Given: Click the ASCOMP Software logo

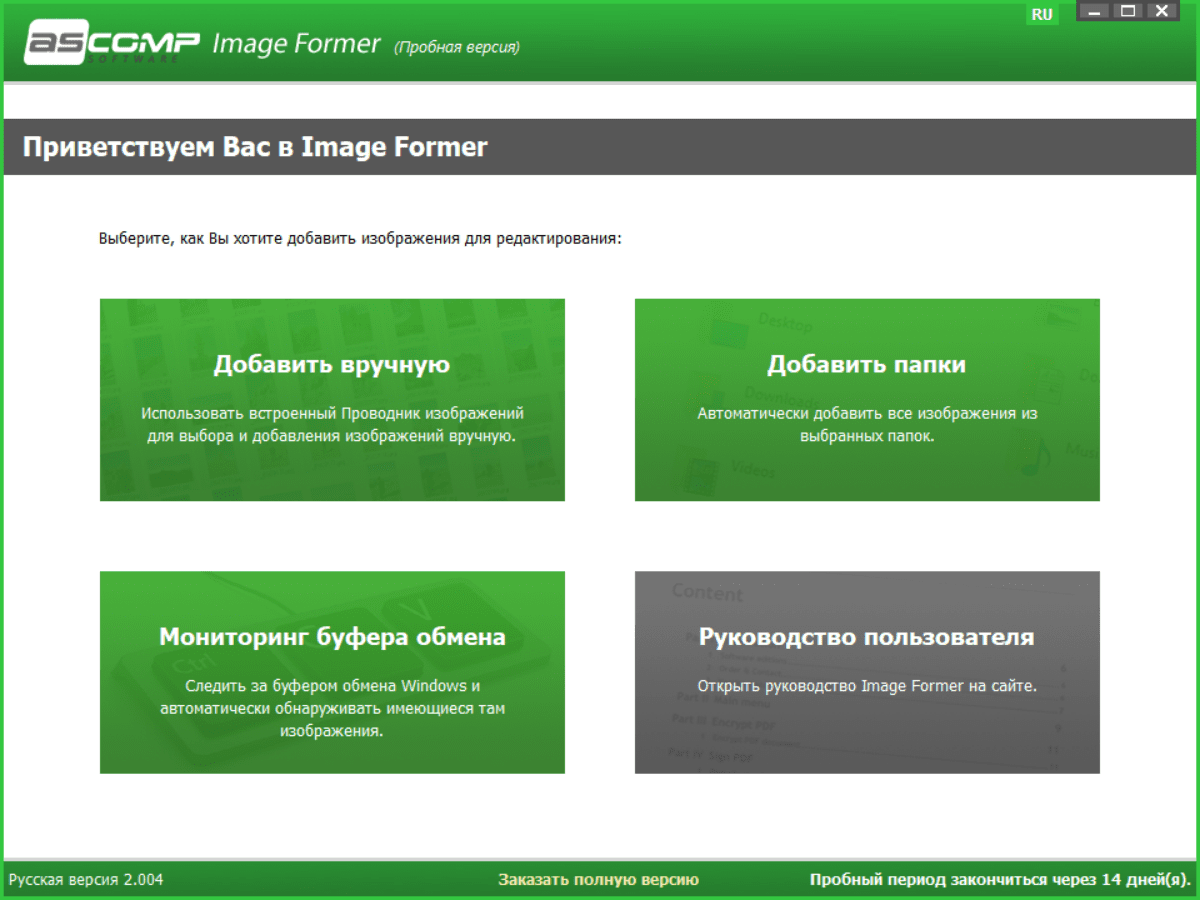Looking at the screenshot, I should (x=112, y=44).
